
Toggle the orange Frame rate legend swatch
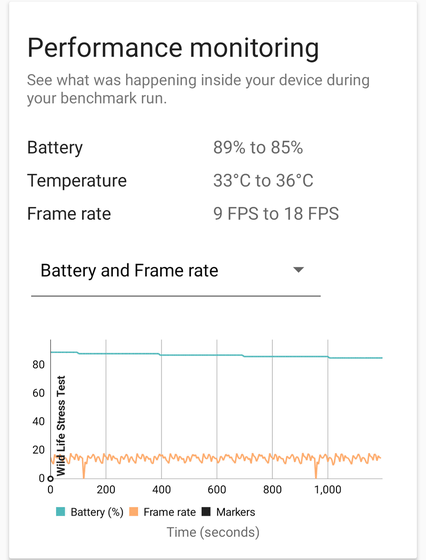pos(134,512)
